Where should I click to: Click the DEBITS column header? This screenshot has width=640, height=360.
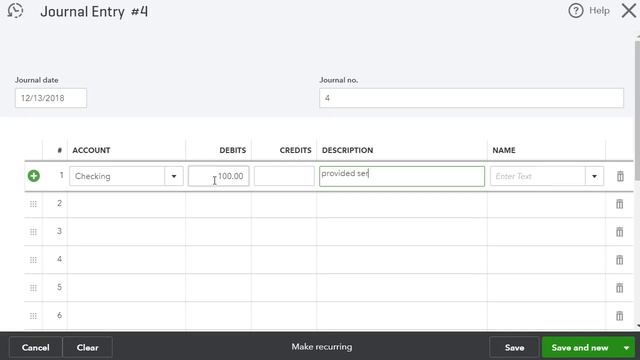[x=233, y=150]
